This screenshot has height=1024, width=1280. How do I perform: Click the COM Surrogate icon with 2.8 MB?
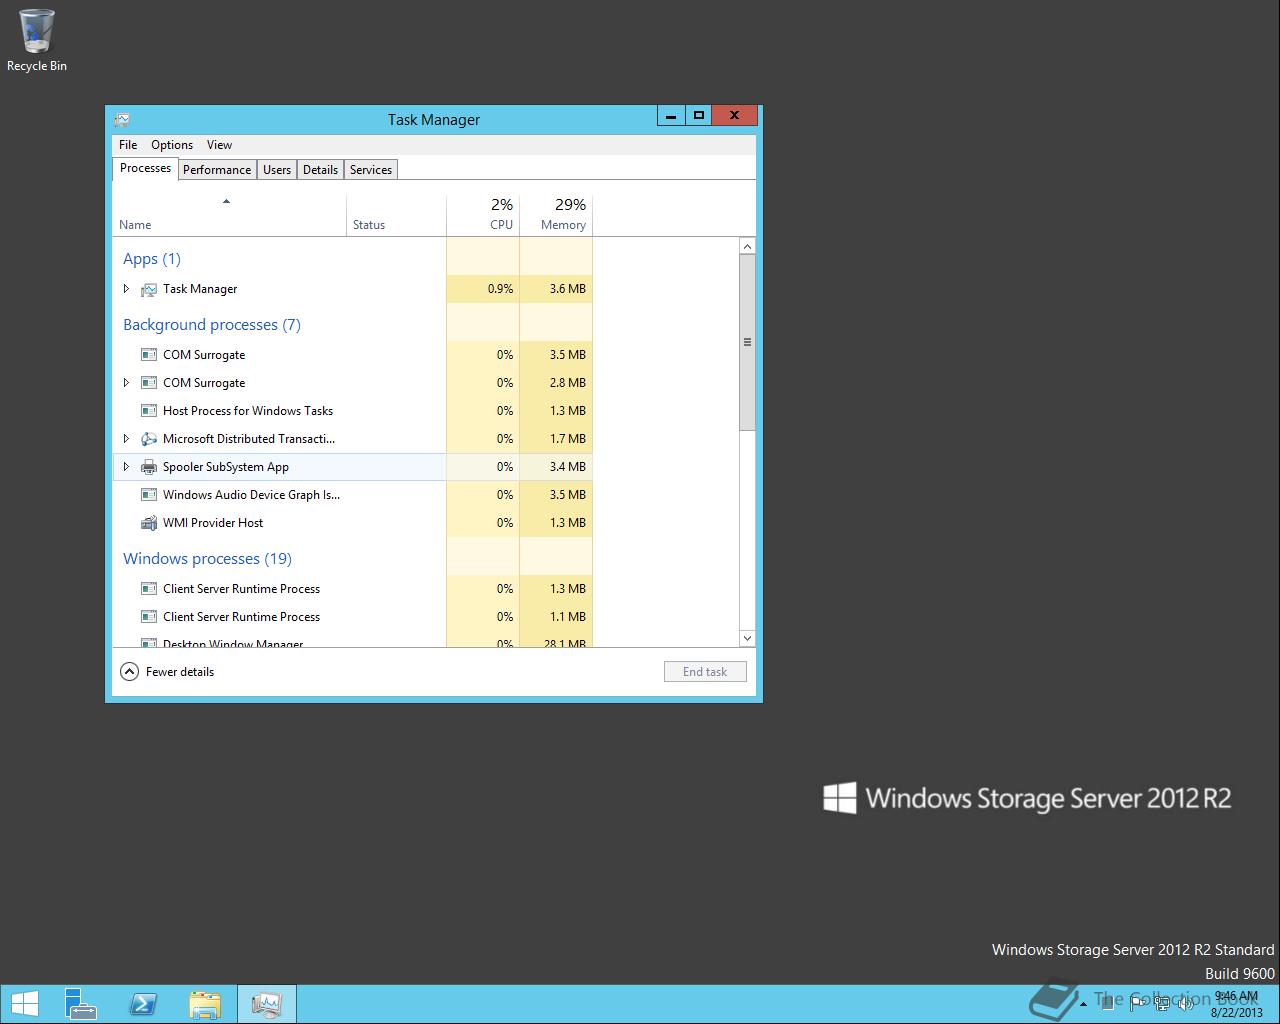(149, 383)
